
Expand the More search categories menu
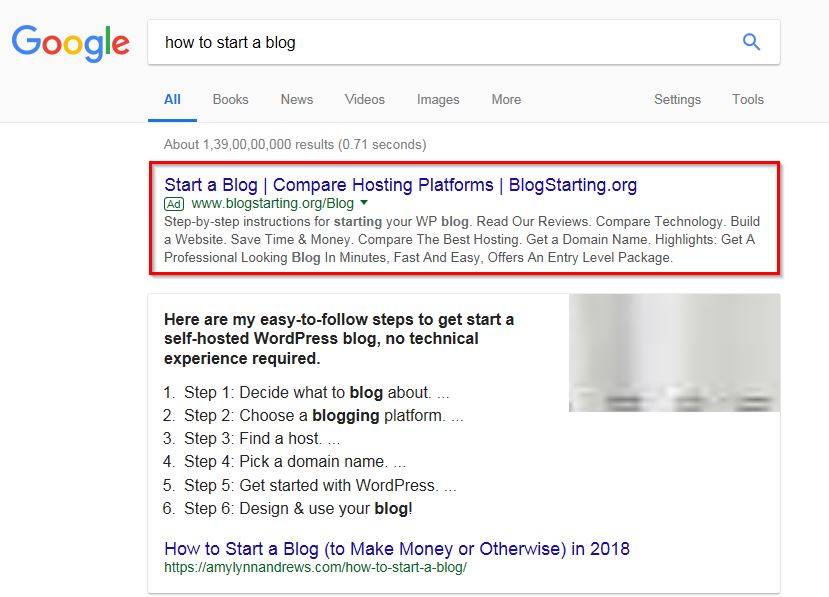tap(506, 99)
